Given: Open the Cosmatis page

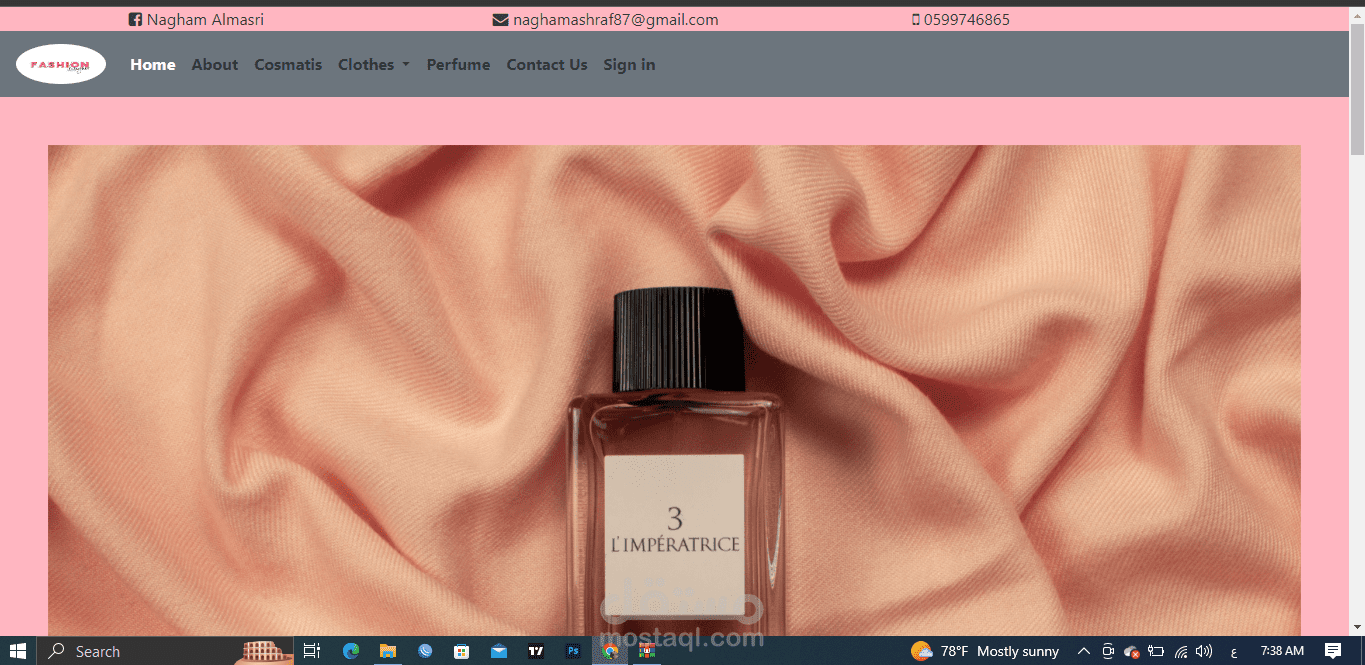Looking at the screenshot, I should click(288, 64).
